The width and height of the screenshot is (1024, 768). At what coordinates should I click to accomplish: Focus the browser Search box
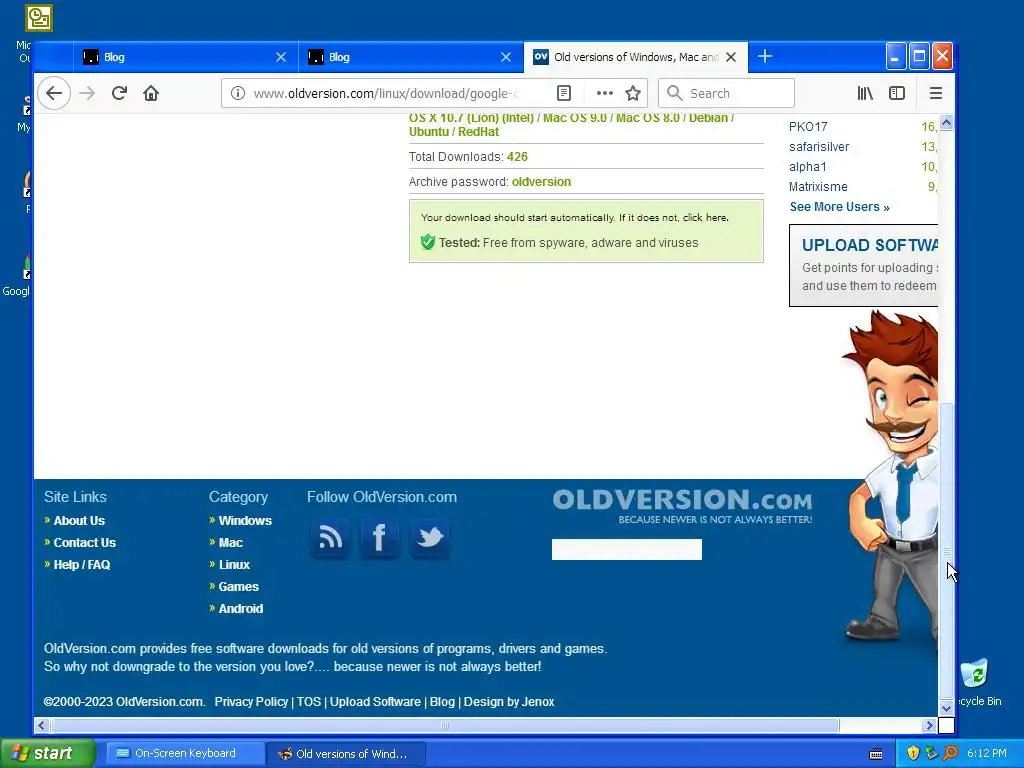tap(726, 93)
